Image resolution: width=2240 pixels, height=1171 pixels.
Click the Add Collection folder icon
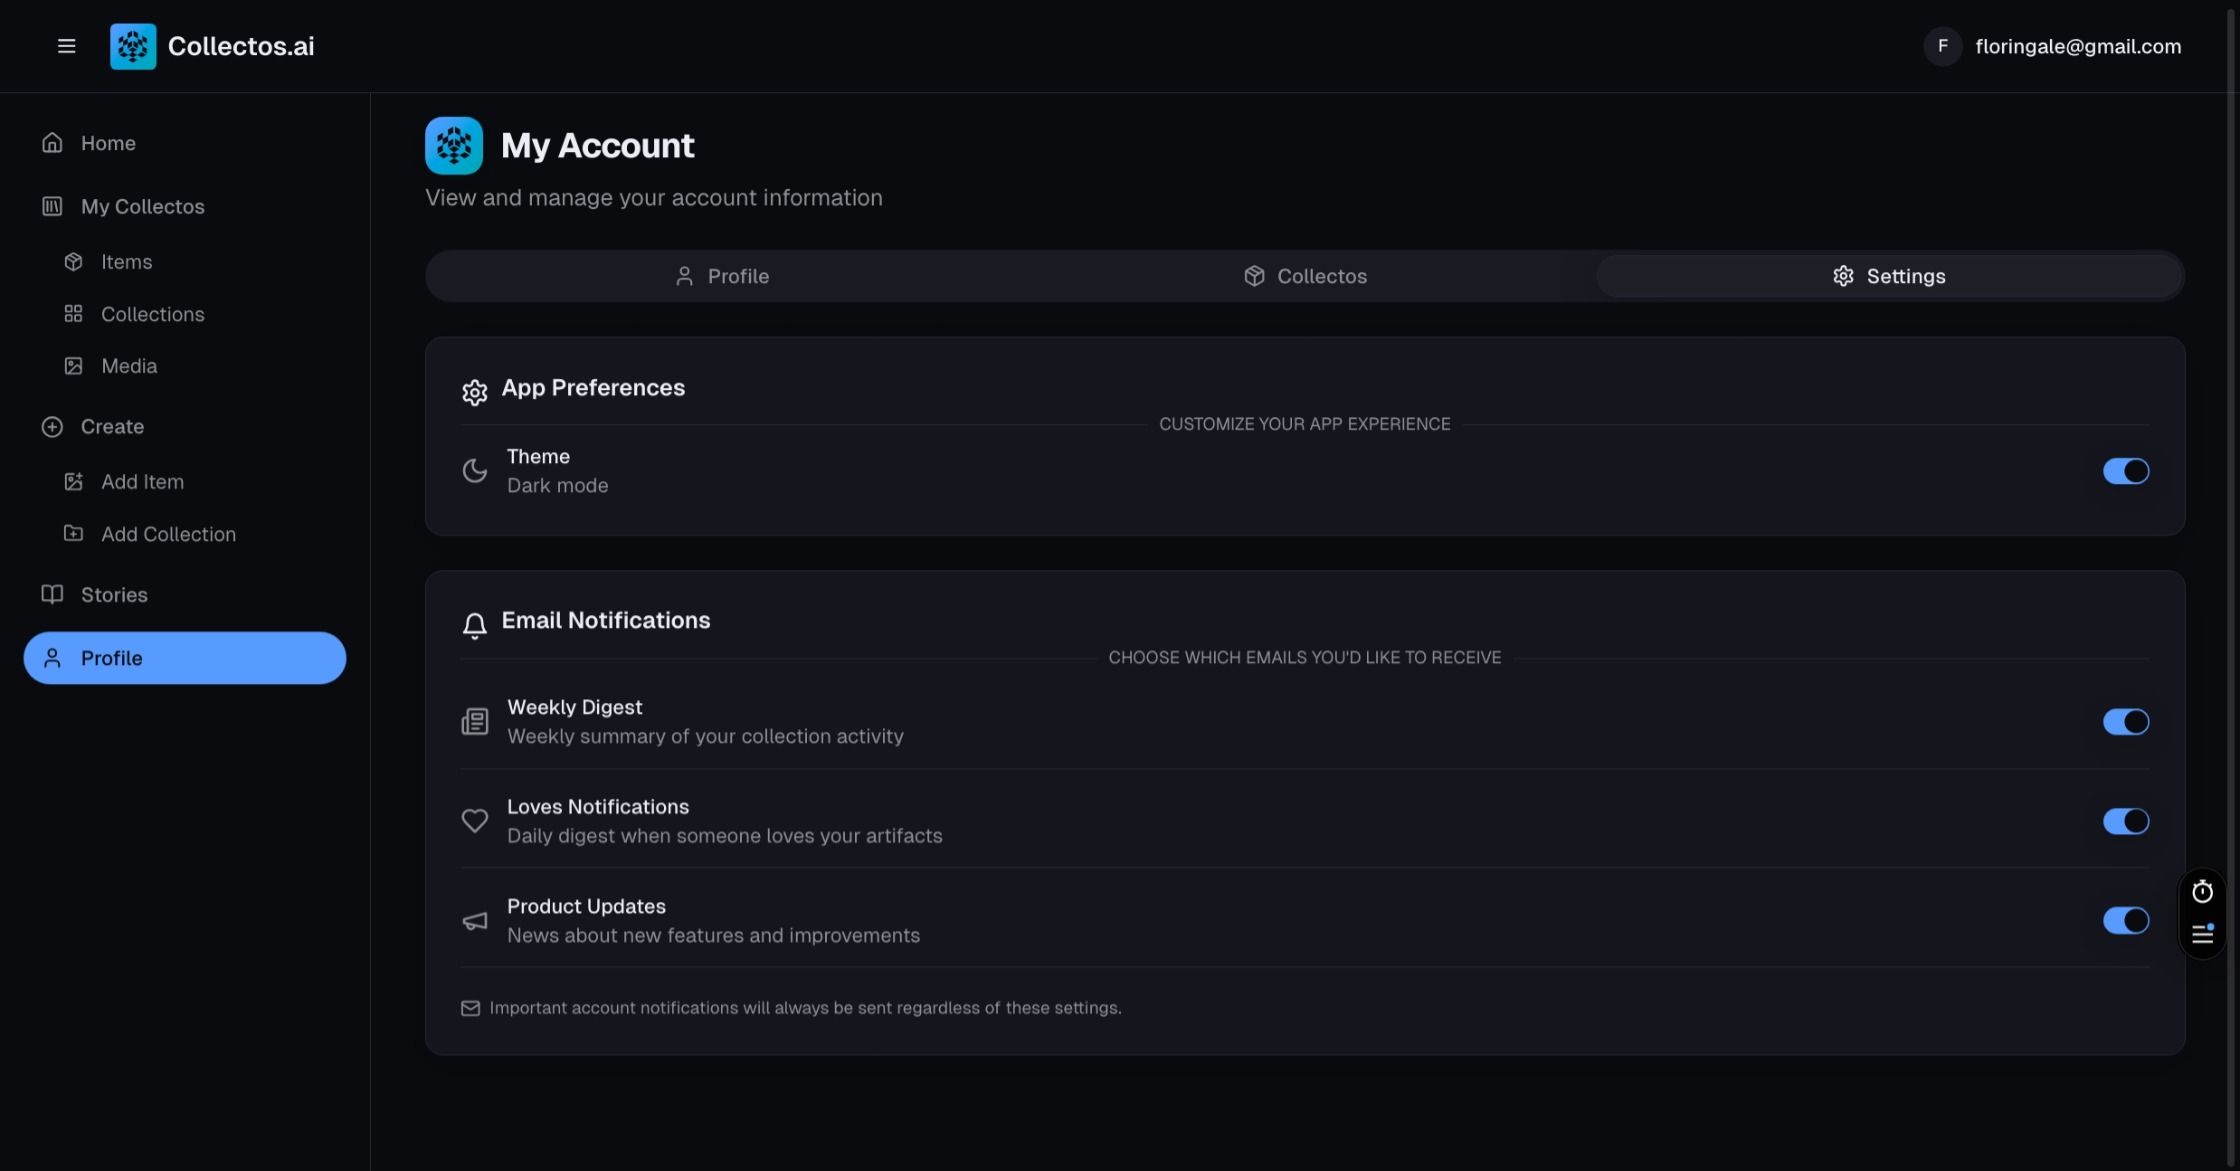click(73, 534)
